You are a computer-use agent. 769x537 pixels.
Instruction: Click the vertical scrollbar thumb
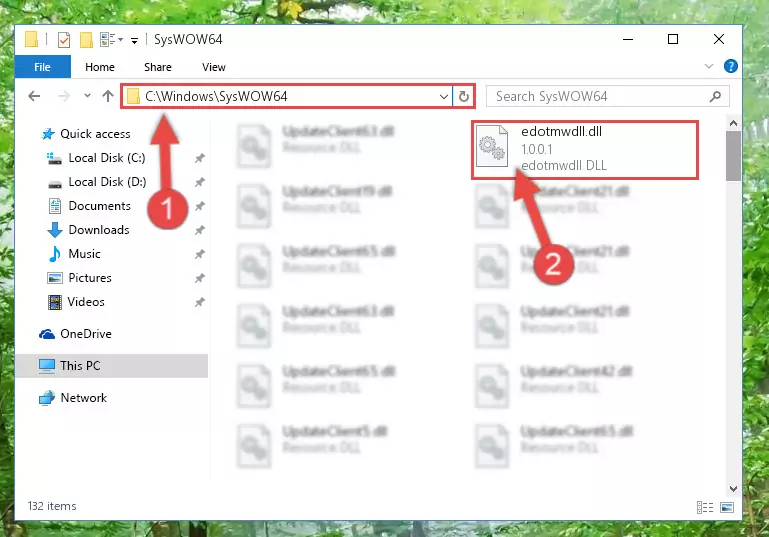point(733,156)
